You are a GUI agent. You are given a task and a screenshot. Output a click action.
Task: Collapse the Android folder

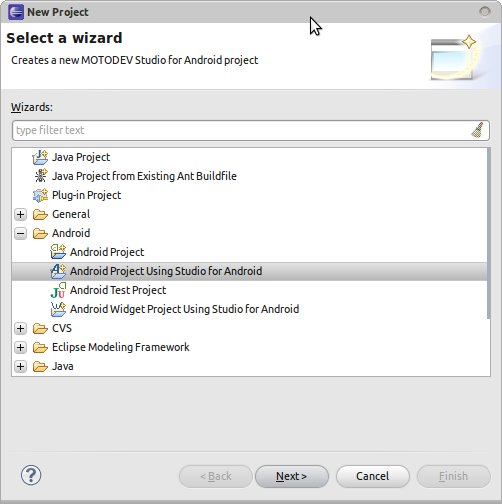(x=21, y=233)
